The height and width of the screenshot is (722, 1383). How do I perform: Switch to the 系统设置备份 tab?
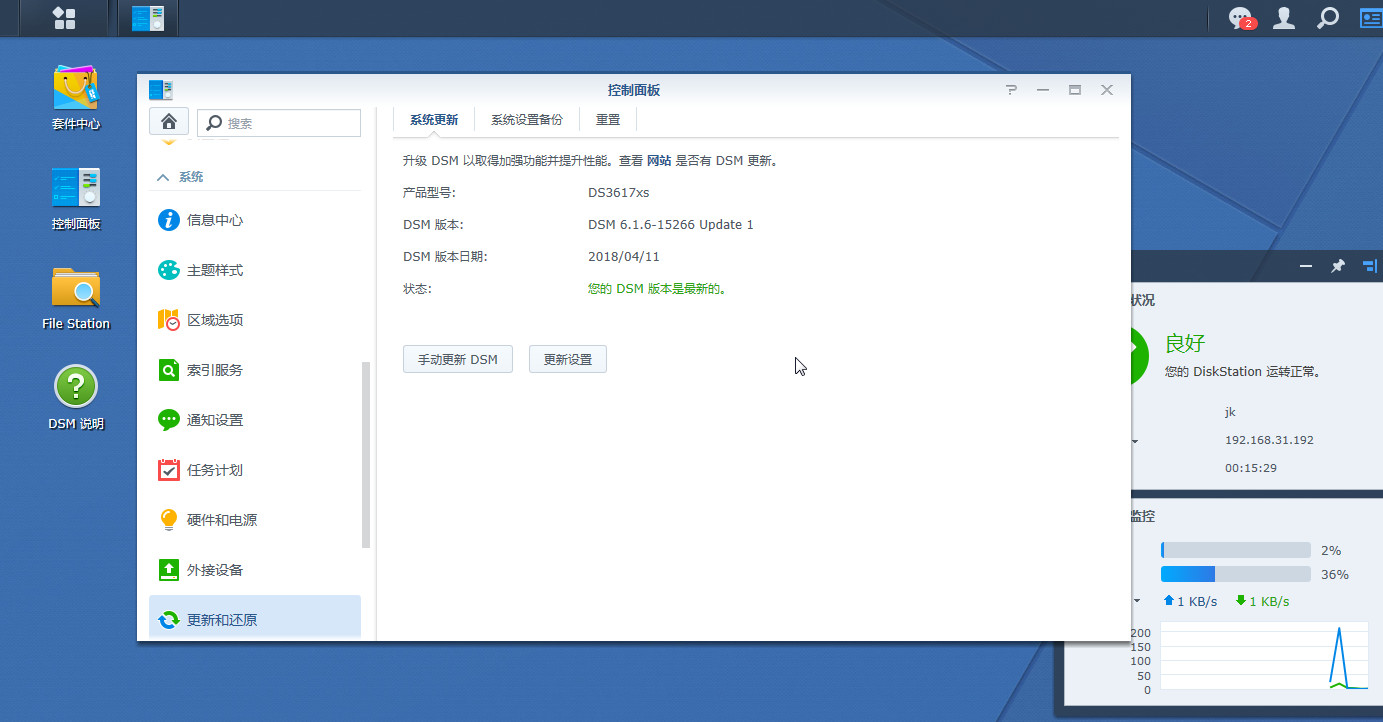coord(528,118)
